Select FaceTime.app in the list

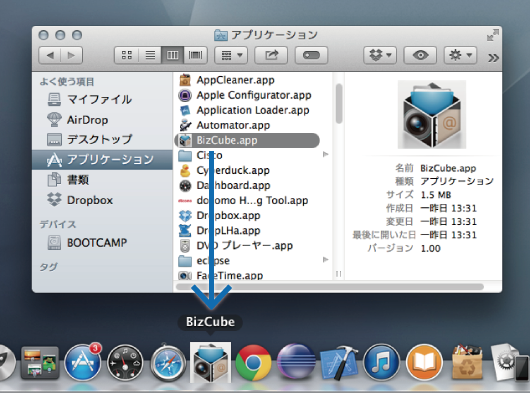248,275
